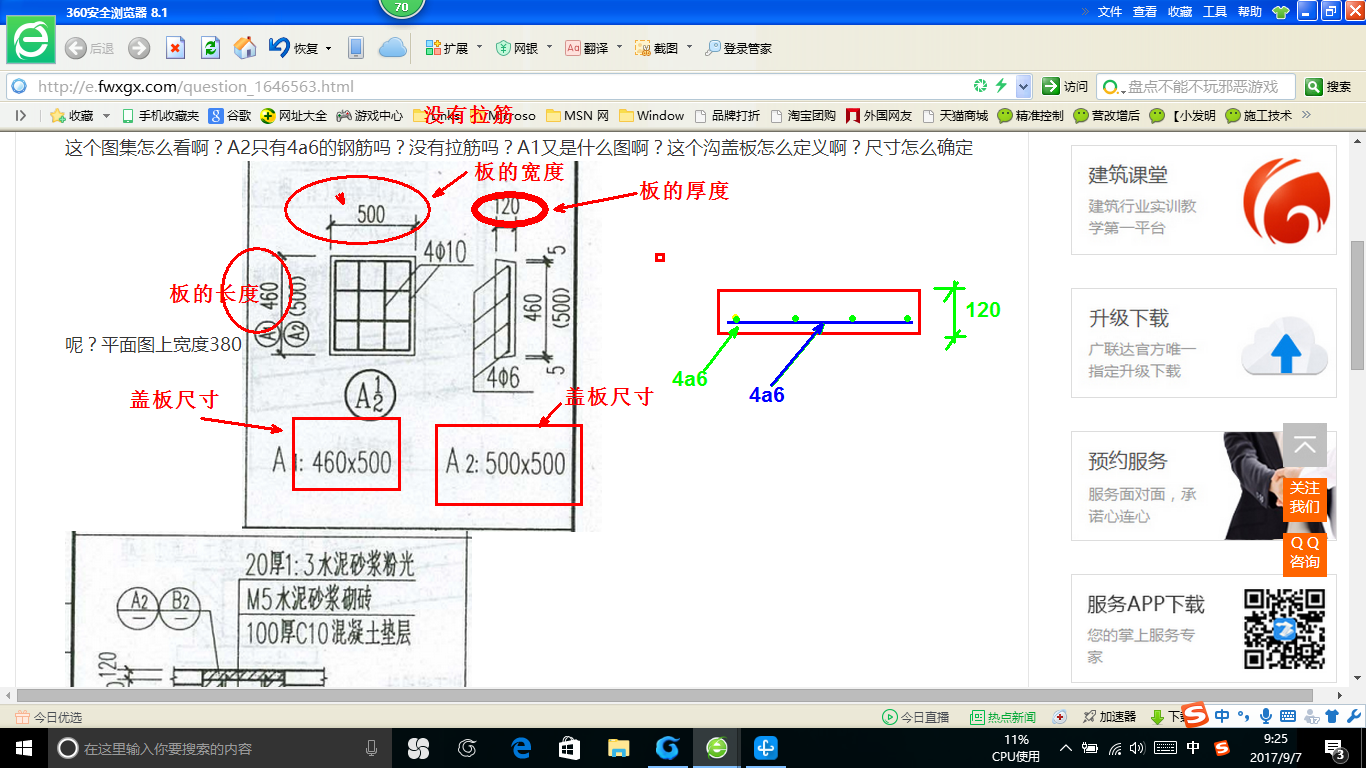1366x768 pixels.
Task: Open the 施工技术 bookmark
Action: click(x=1258, y=116)
